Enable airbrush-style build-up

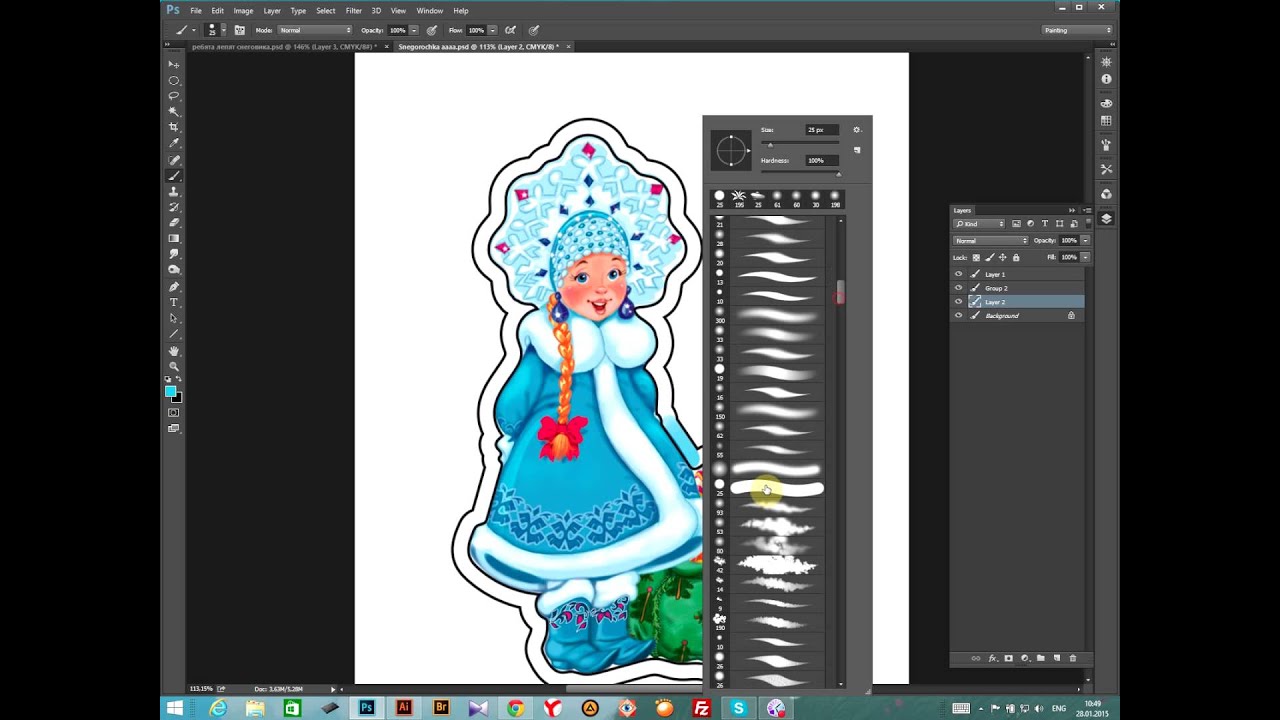[512, 30]
